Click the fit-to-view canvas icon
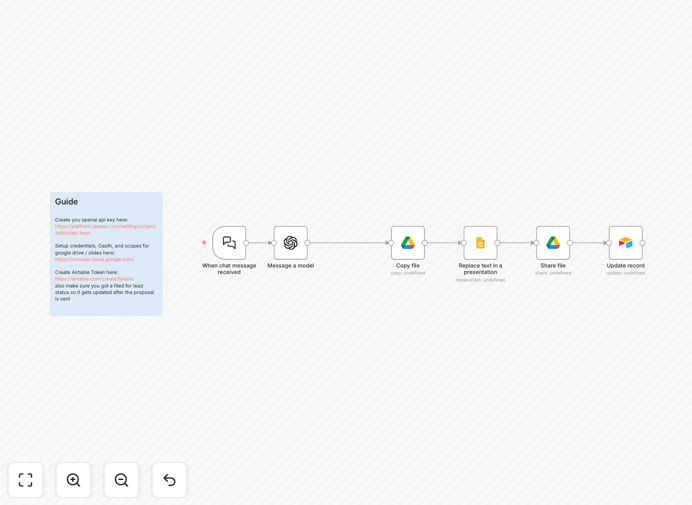This screenshot has width=692, height=505. [26, 480]
